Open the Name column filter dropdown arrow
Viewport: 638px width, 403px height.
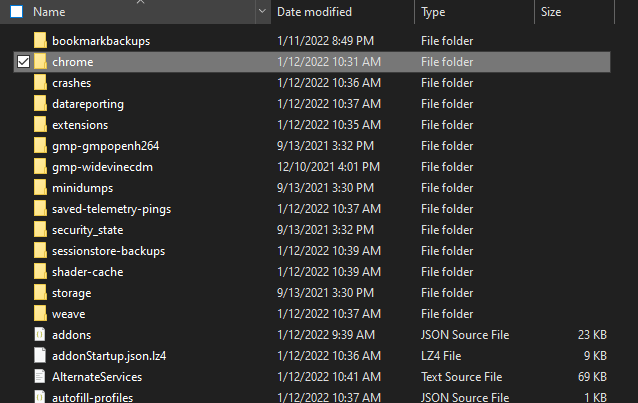coord(262,12)
